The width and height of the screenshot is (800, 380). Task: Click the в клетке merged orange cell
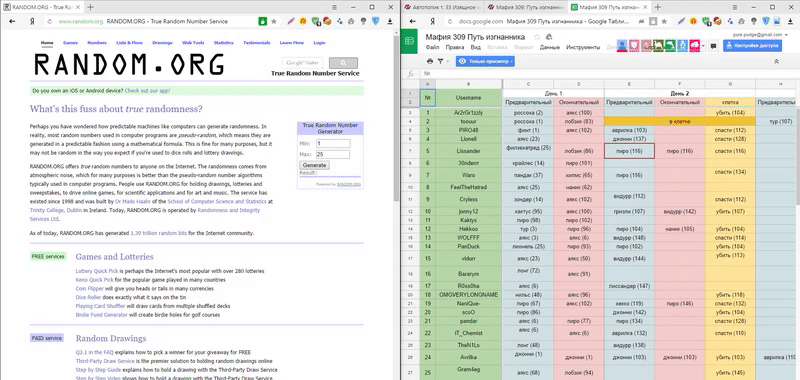[680, 121]
